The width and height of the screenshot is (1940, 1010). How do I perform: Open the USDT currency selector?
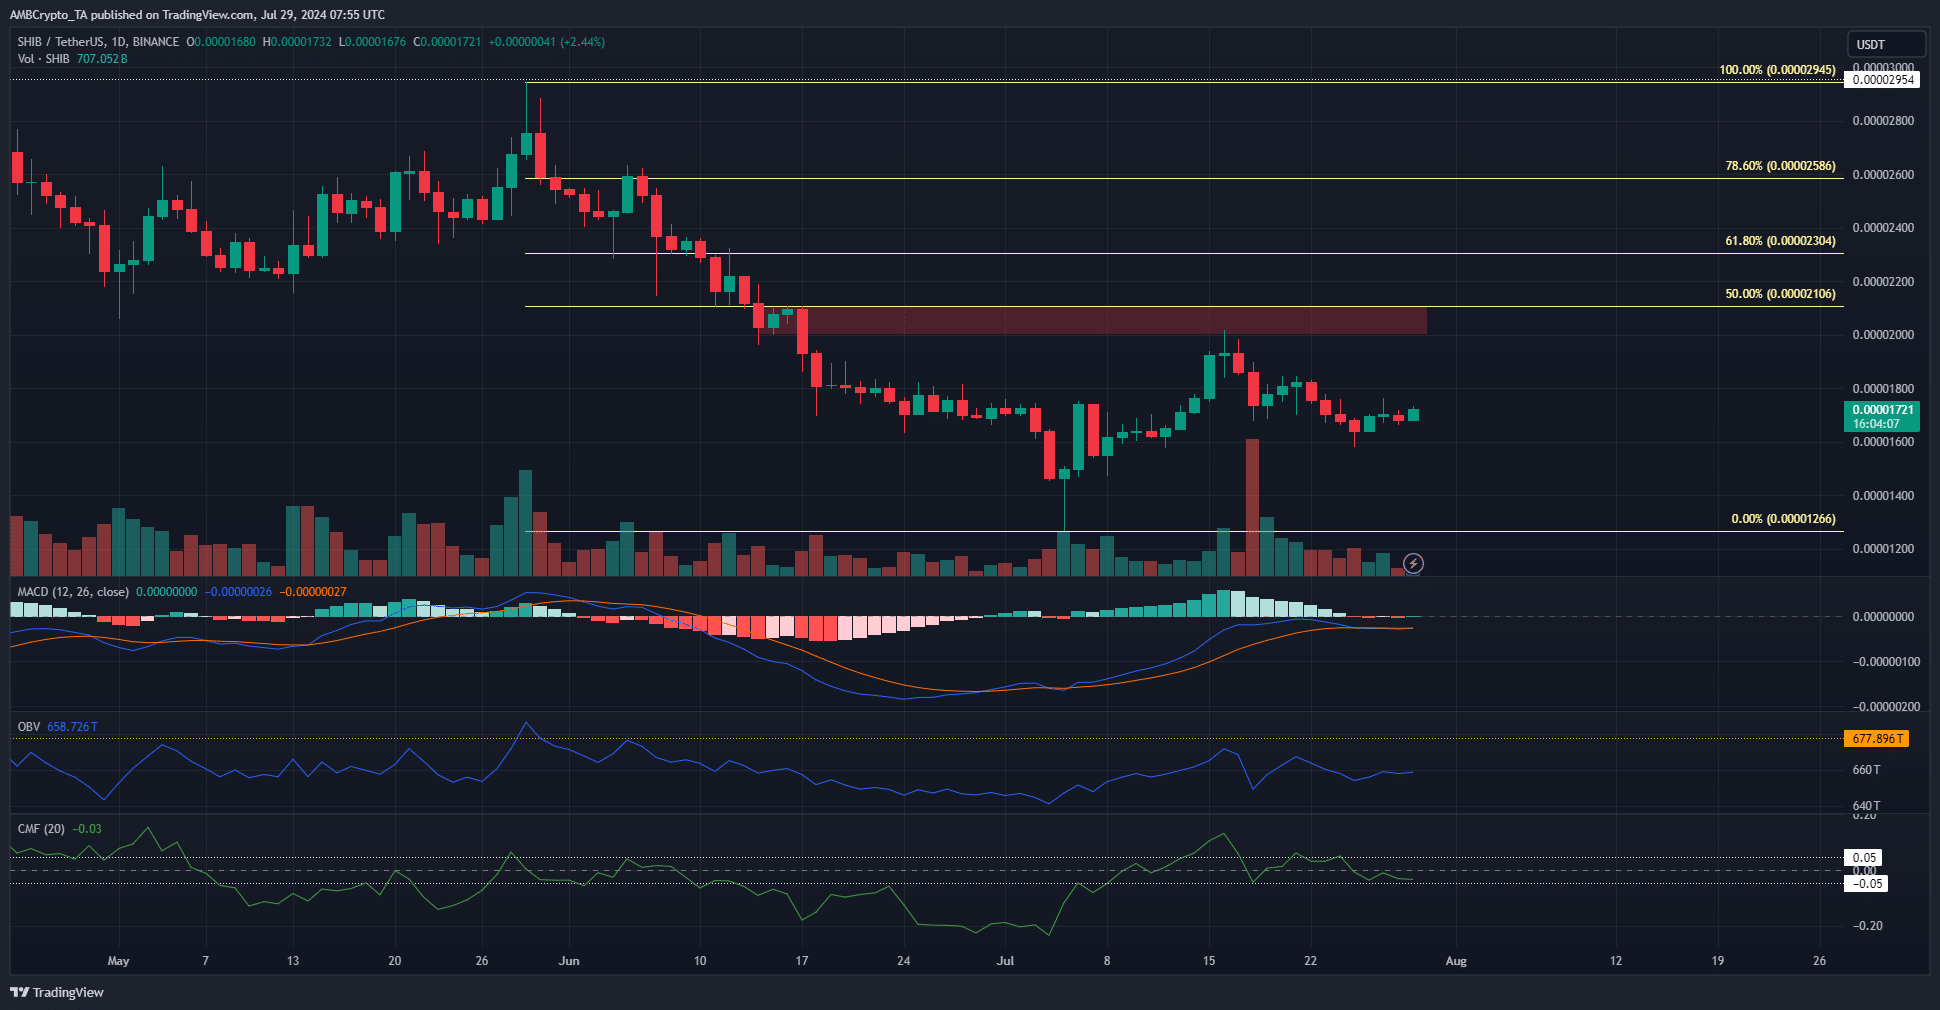[x=1886, y=44]
